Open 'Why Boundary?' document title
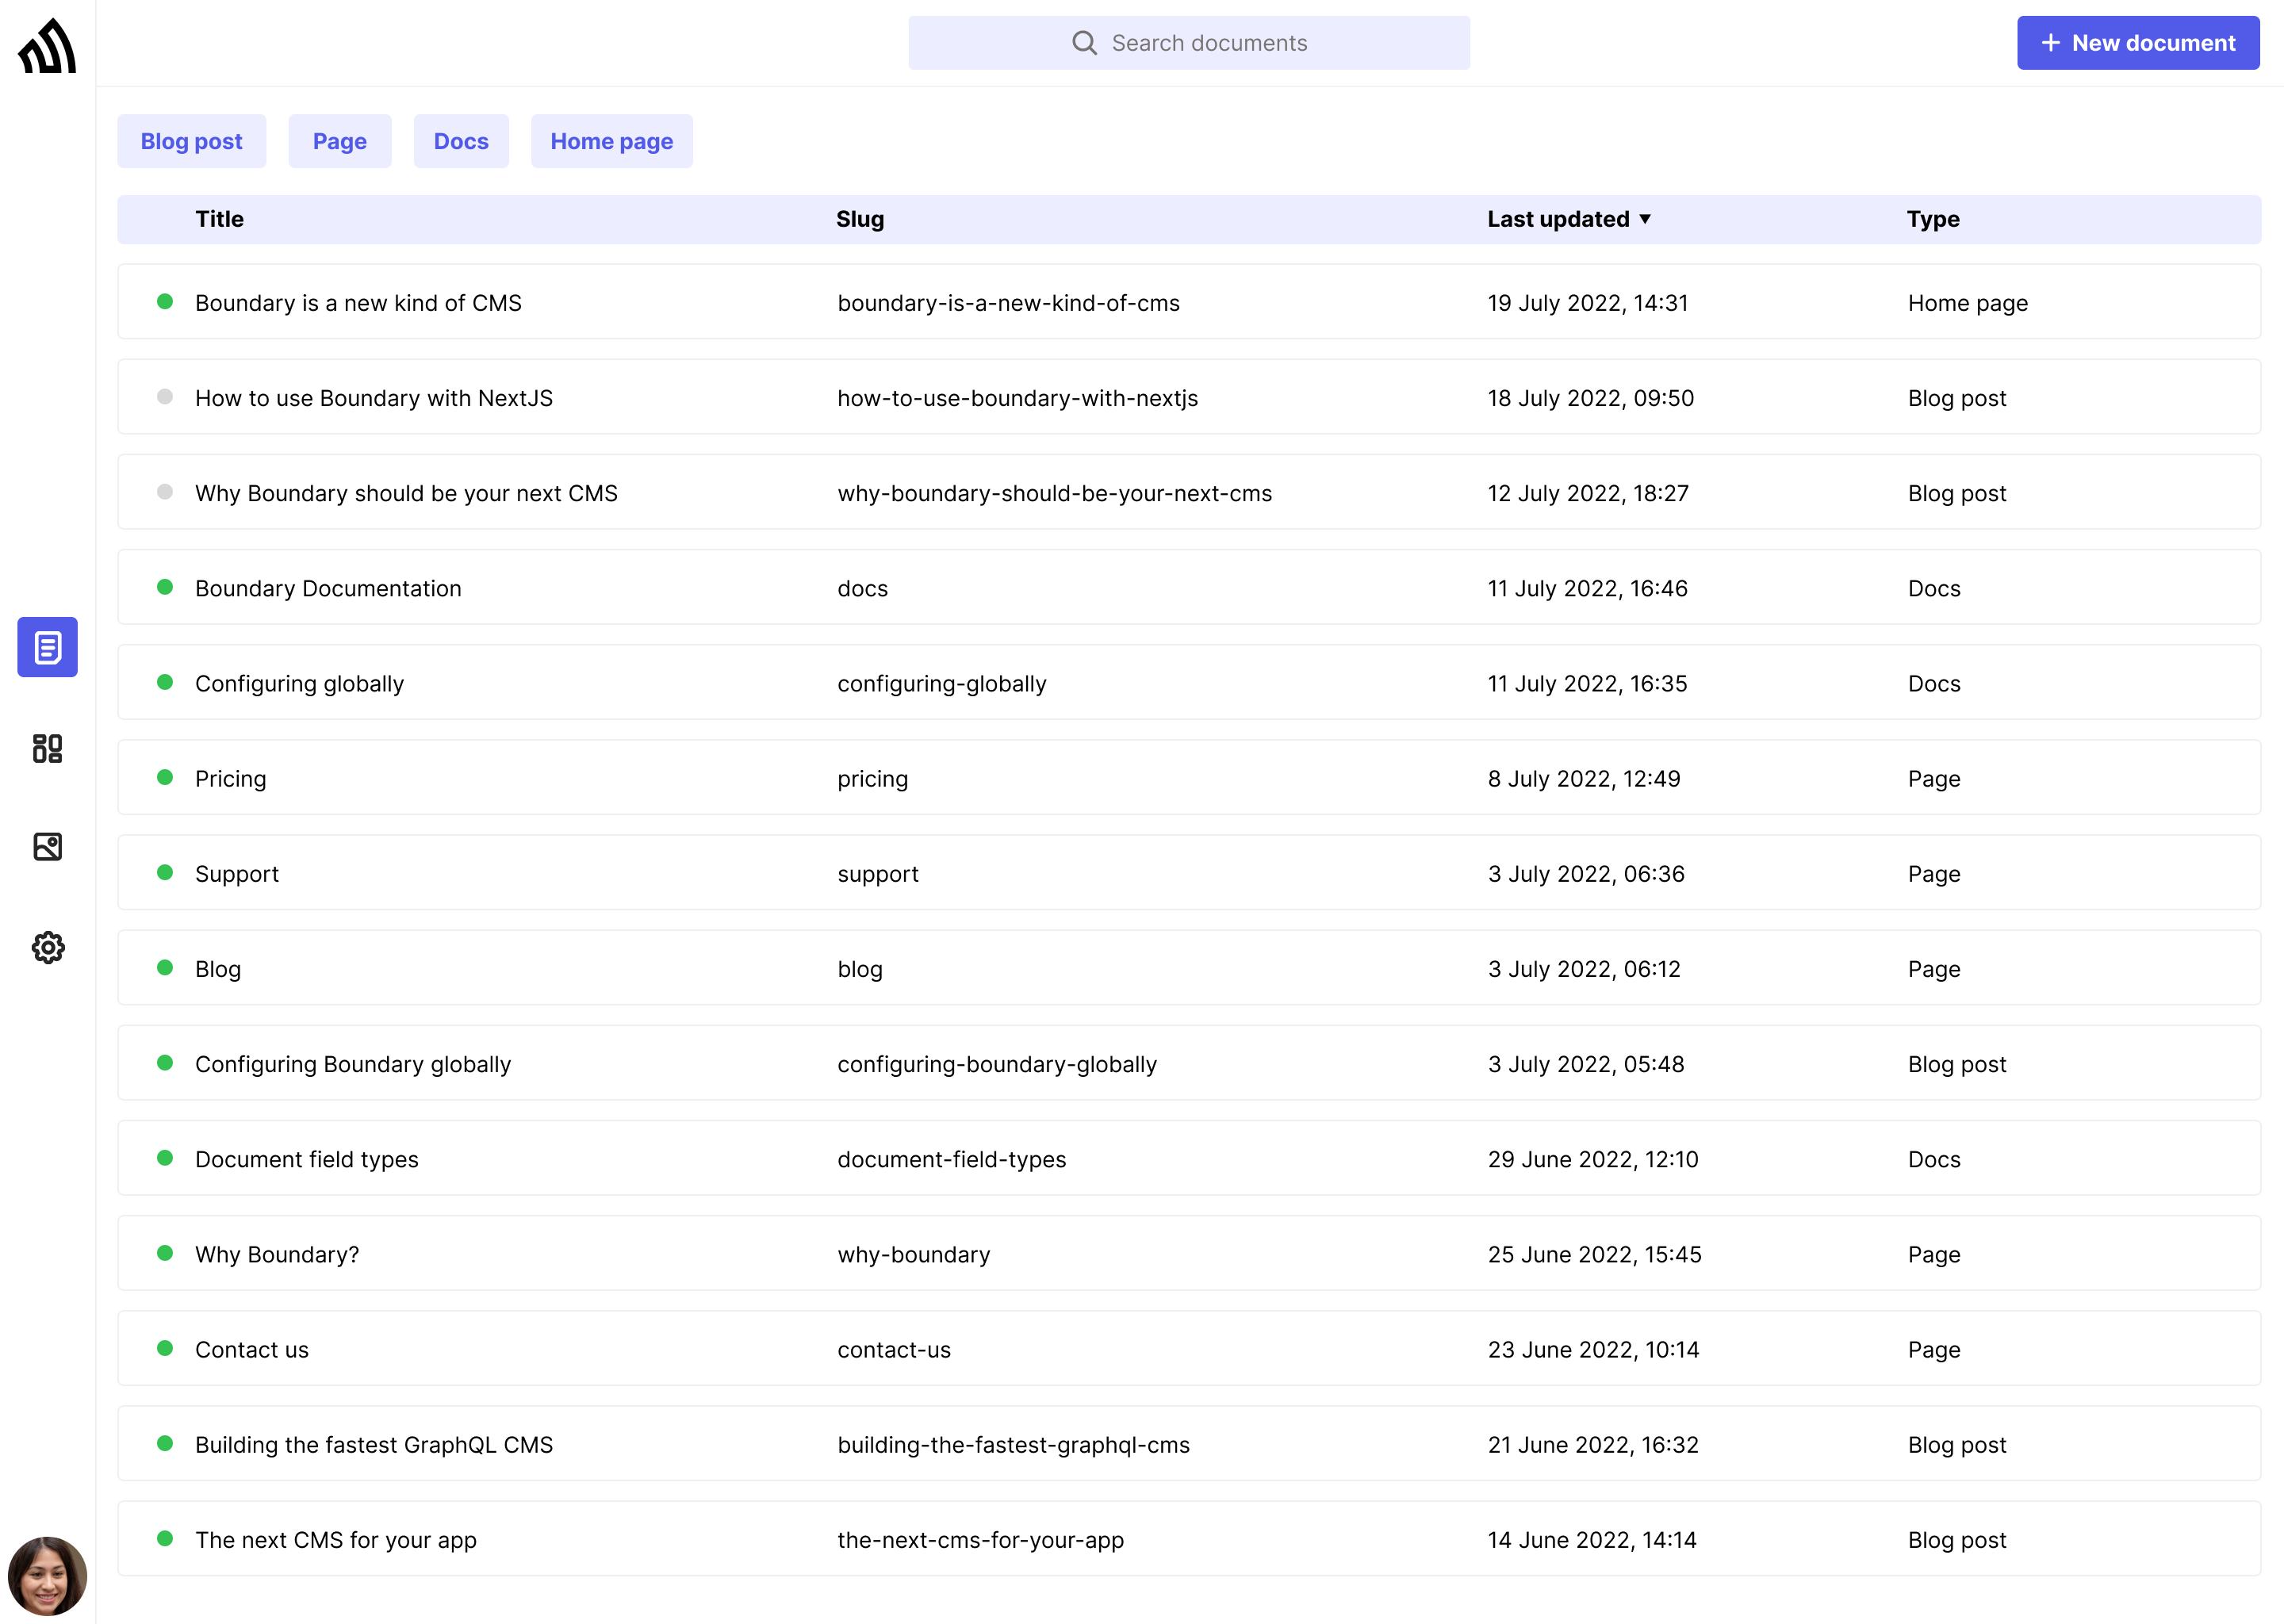 (277, 1254)
